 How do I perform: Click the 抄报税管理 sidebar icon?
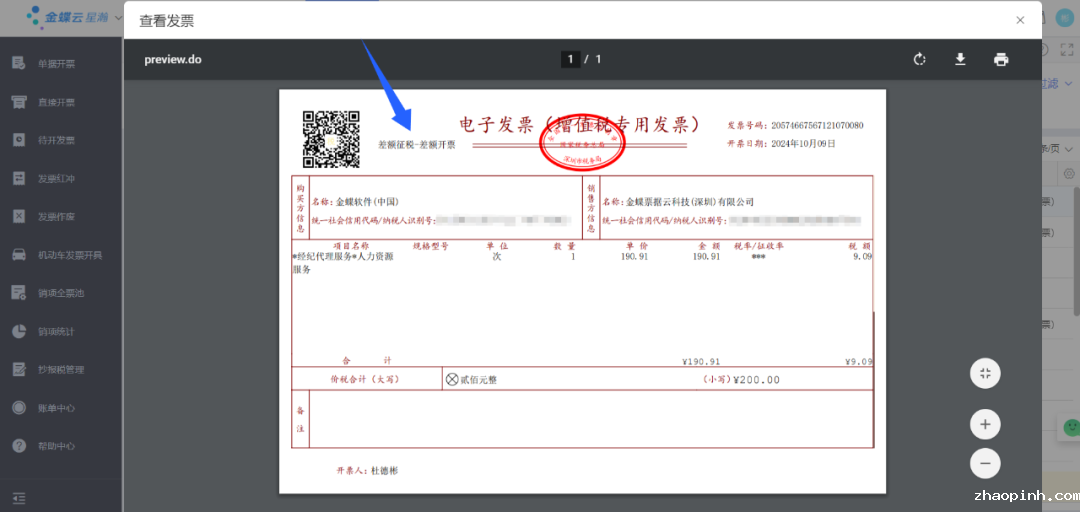[x=19, y=369]
